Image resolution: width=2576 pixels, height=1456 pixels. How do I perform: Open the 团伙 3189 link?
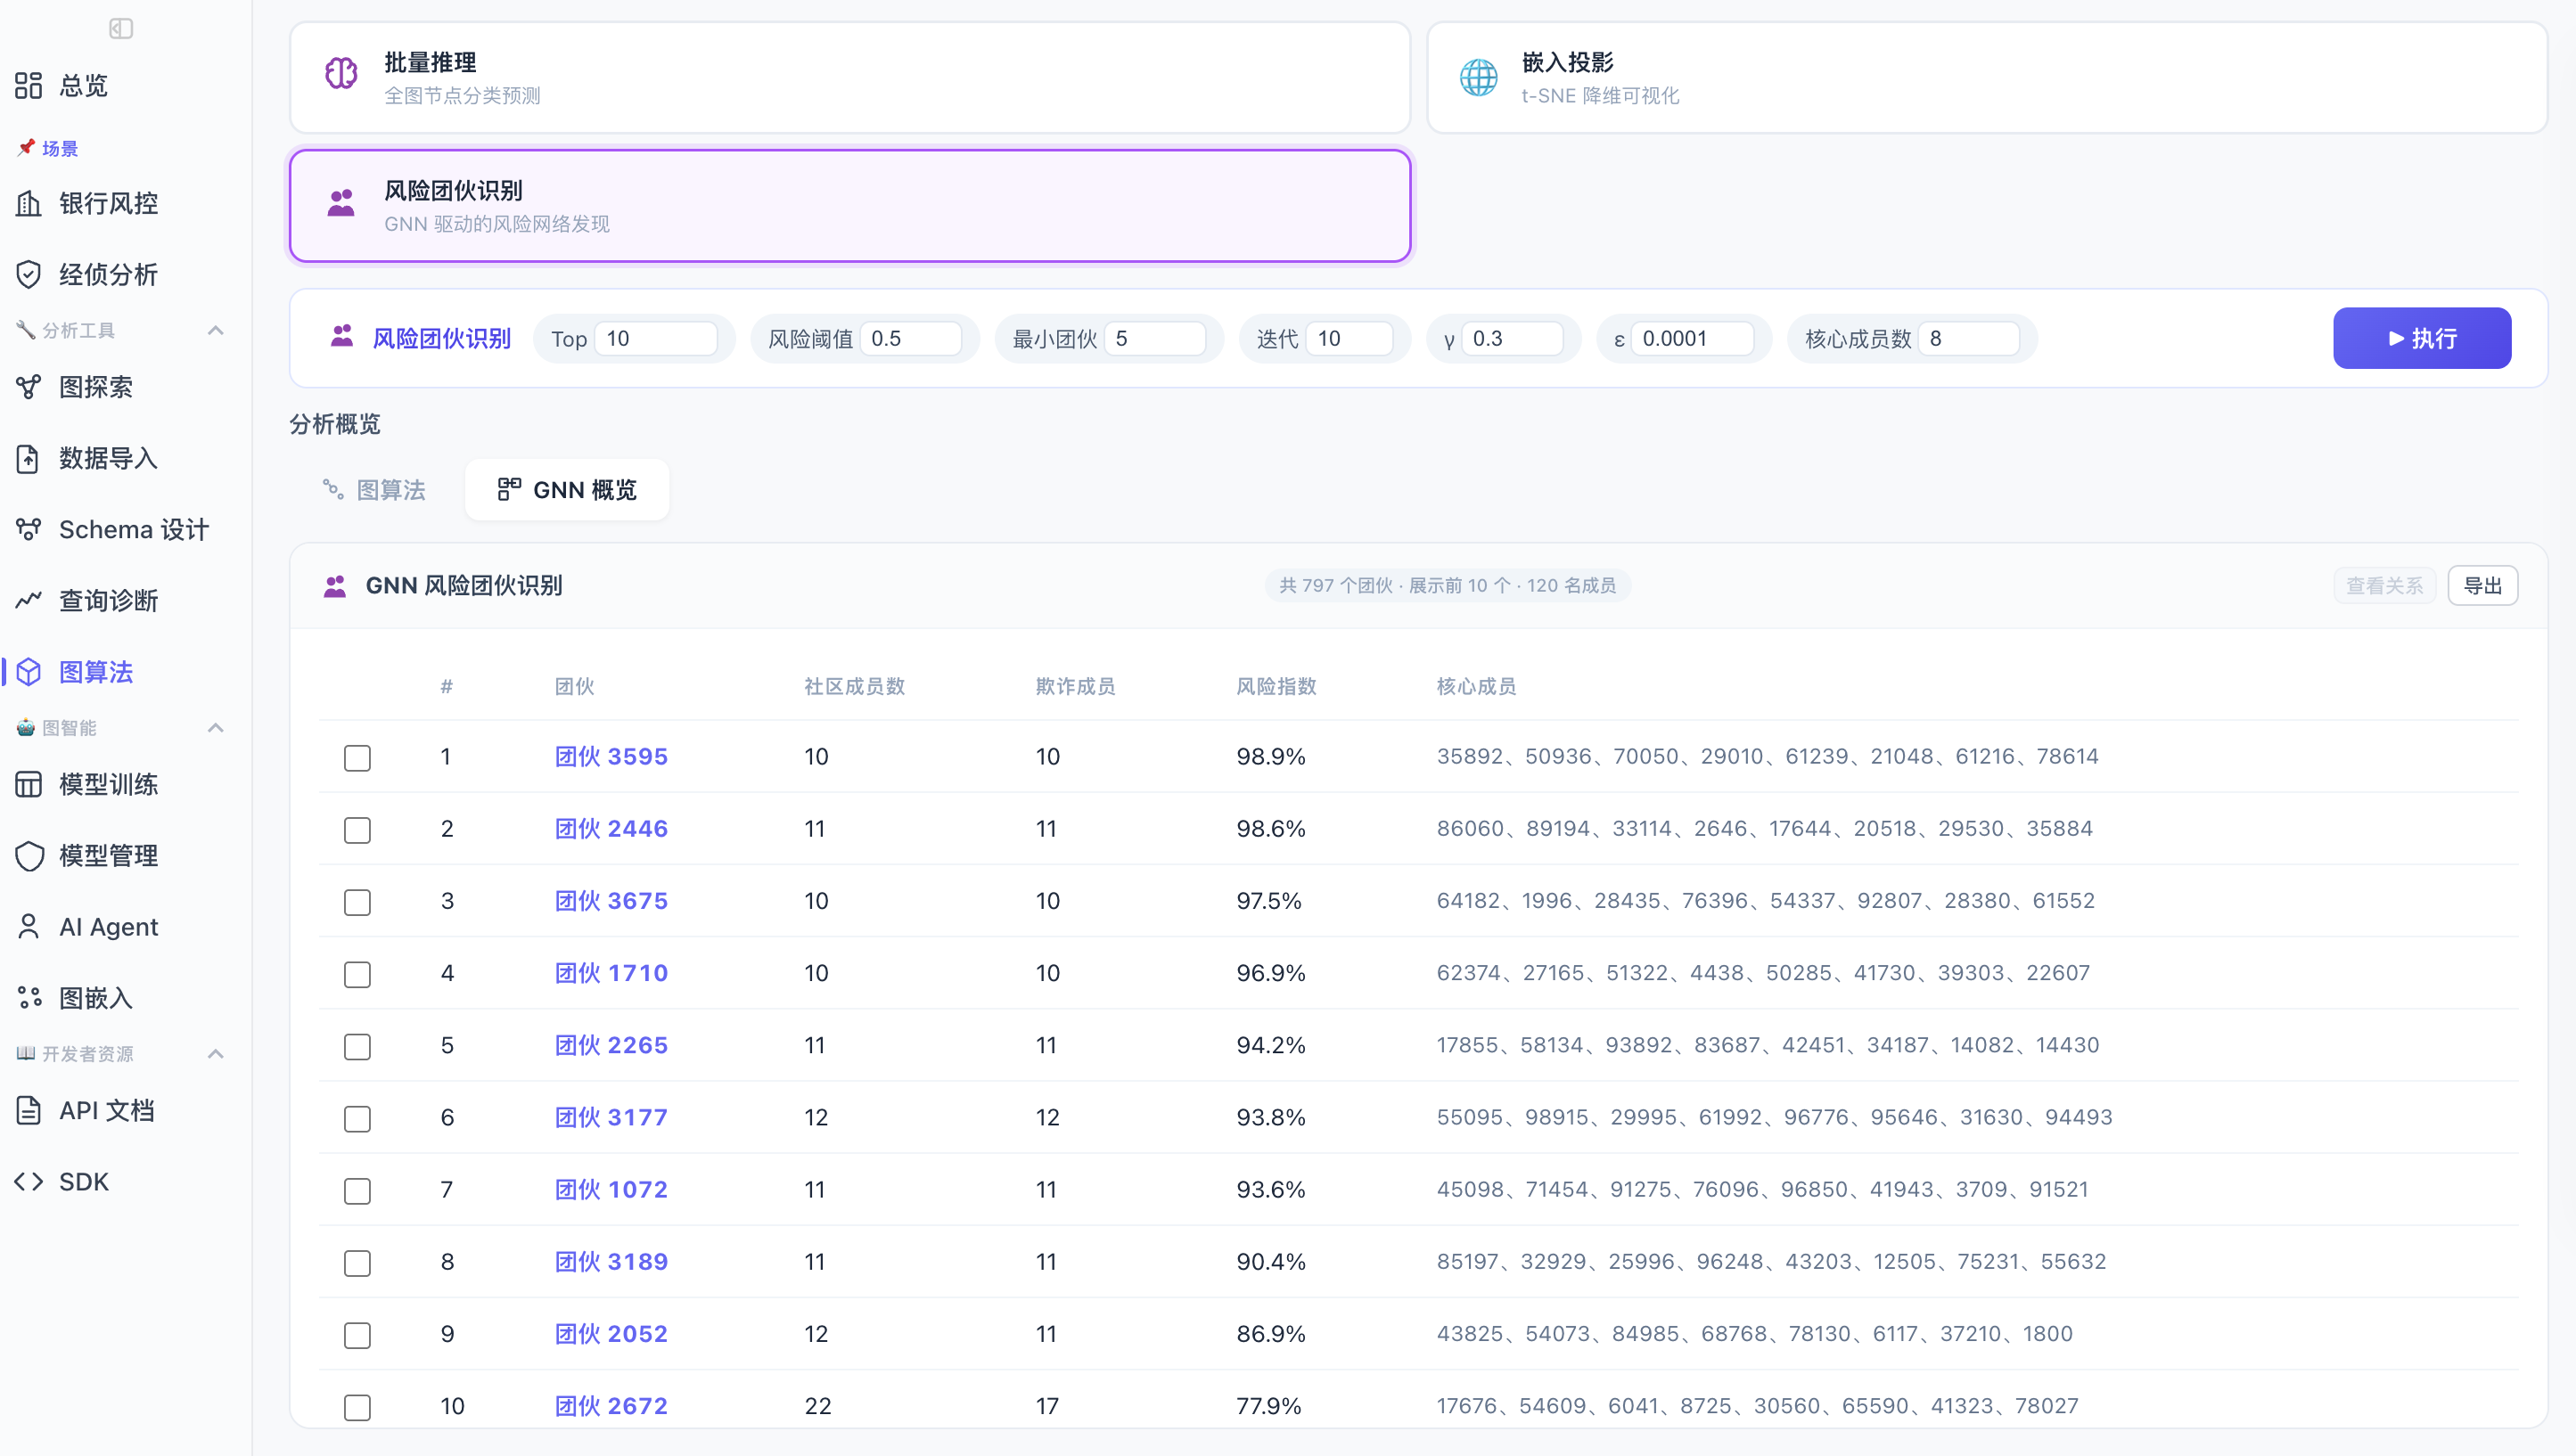tap(611, 1262)
